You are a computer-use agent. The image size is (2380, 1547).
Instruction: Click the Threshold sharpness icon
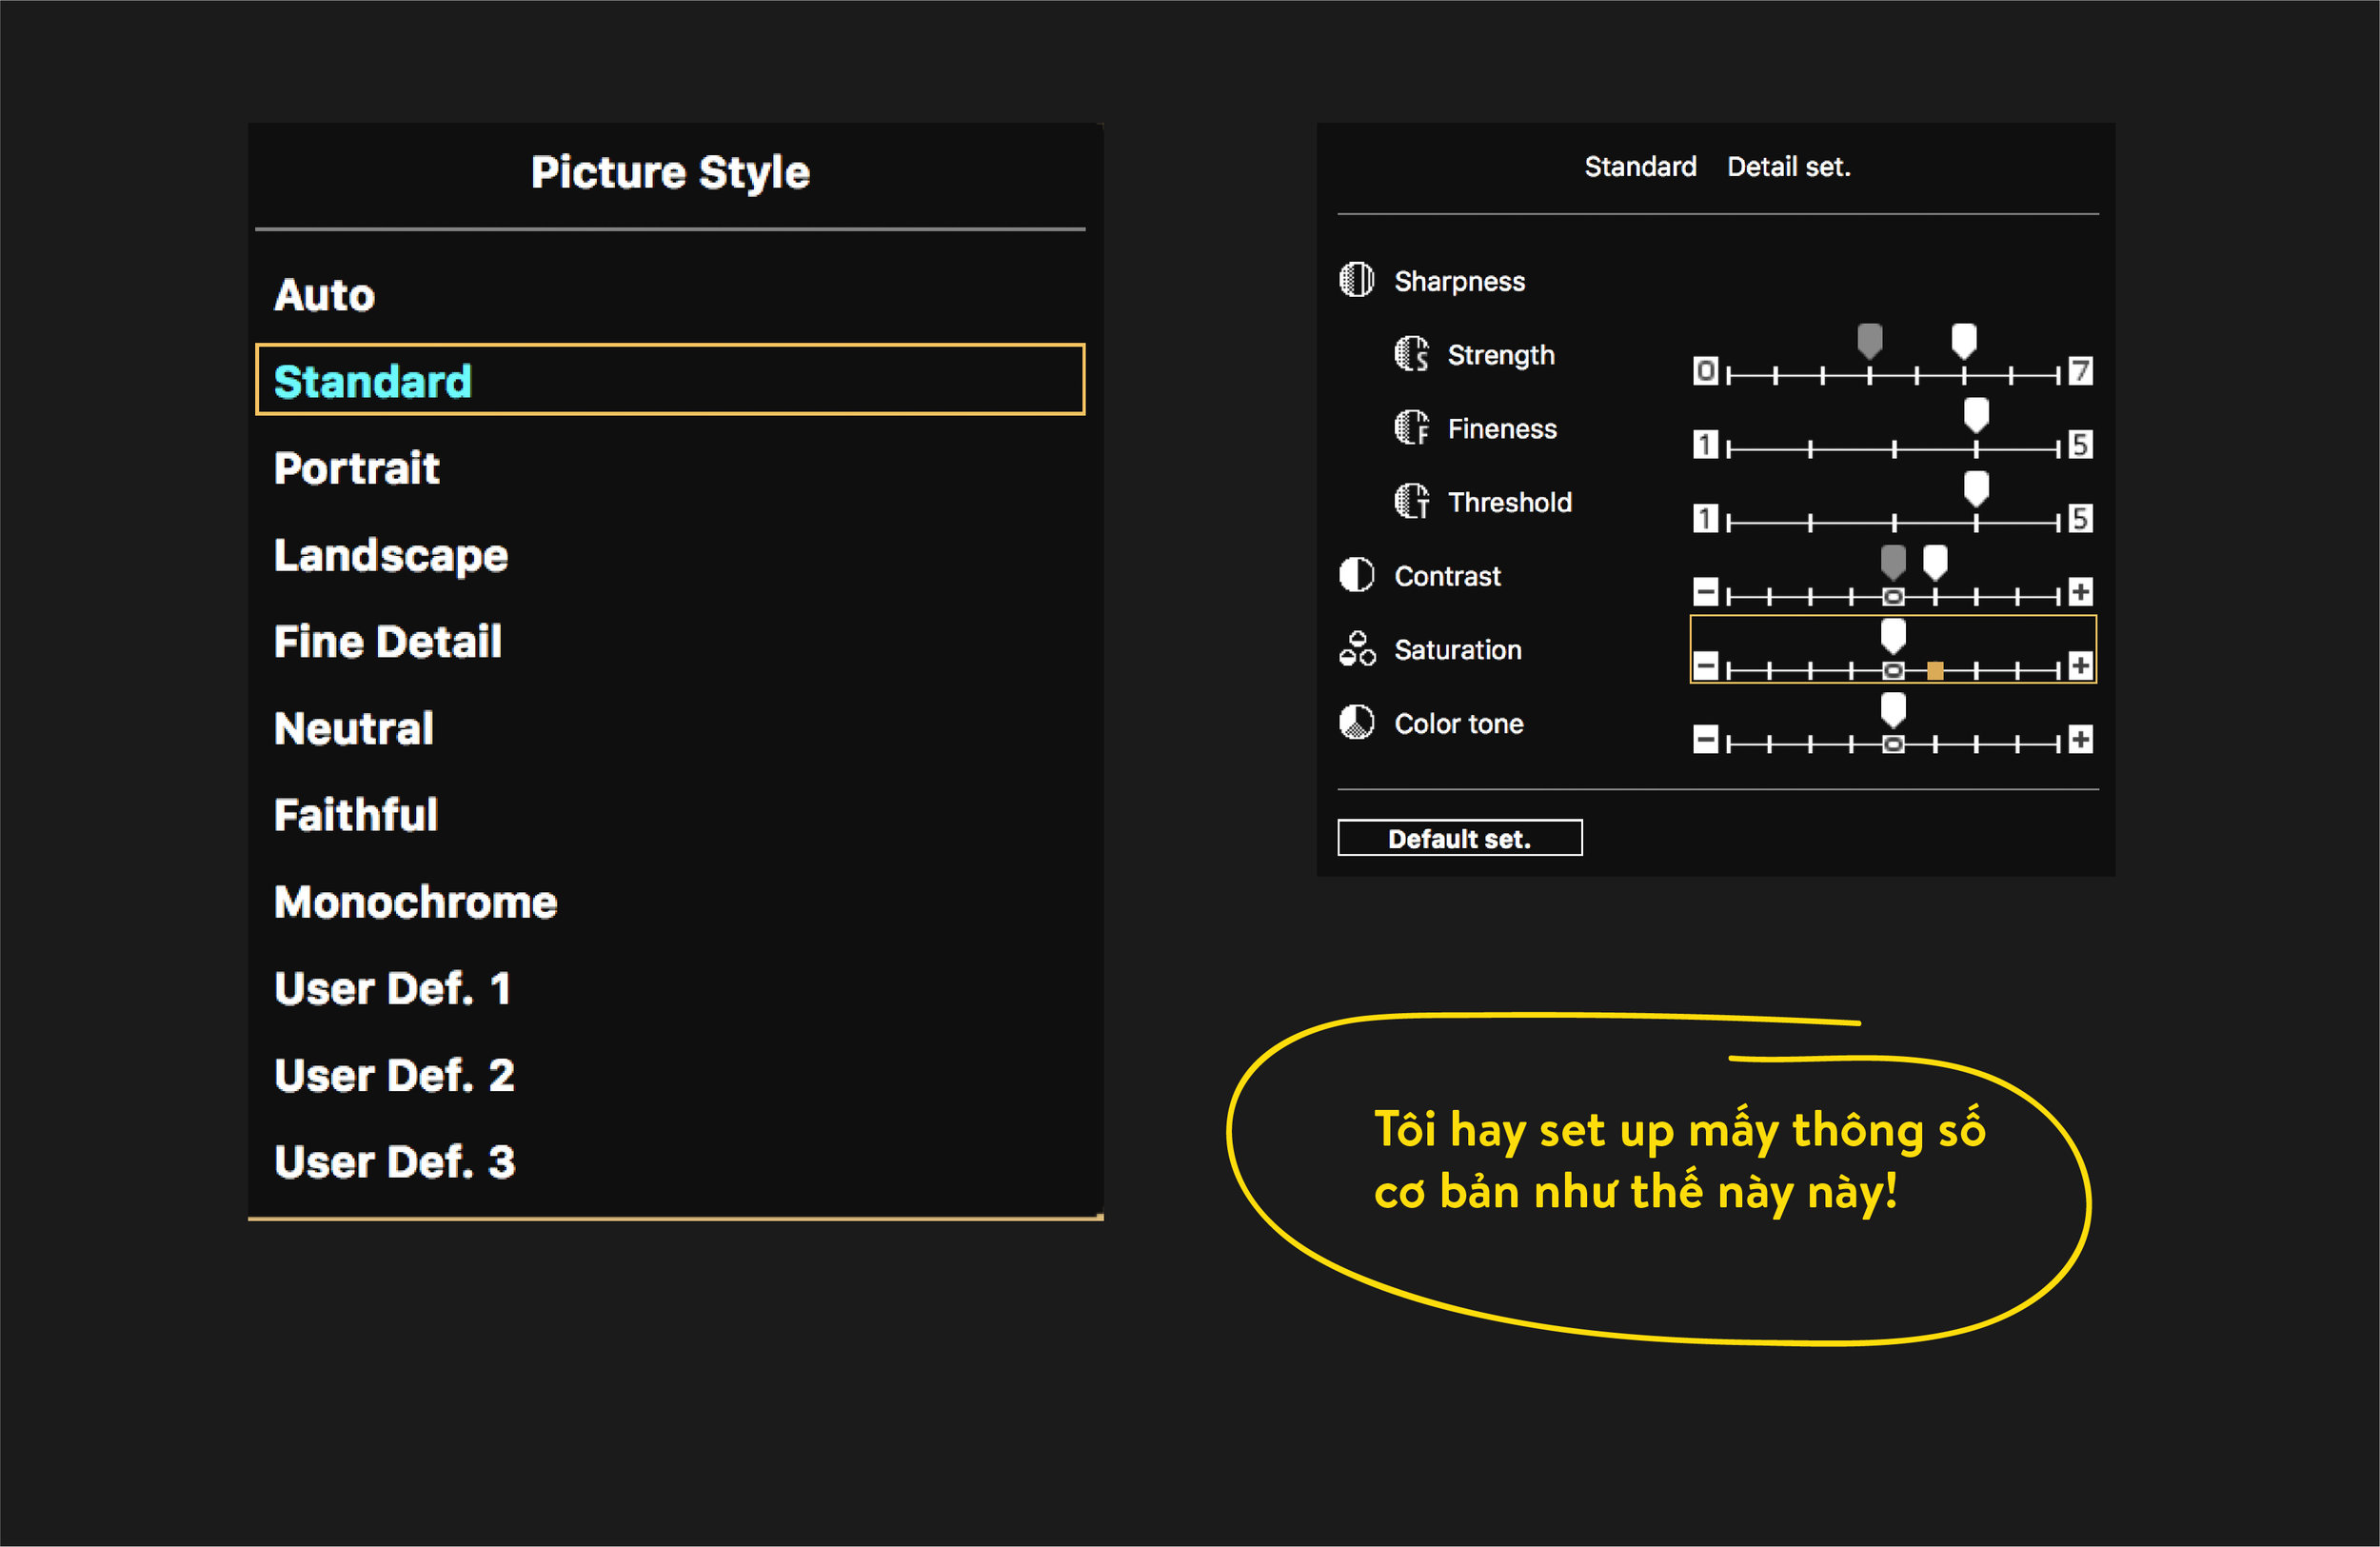1411,501
